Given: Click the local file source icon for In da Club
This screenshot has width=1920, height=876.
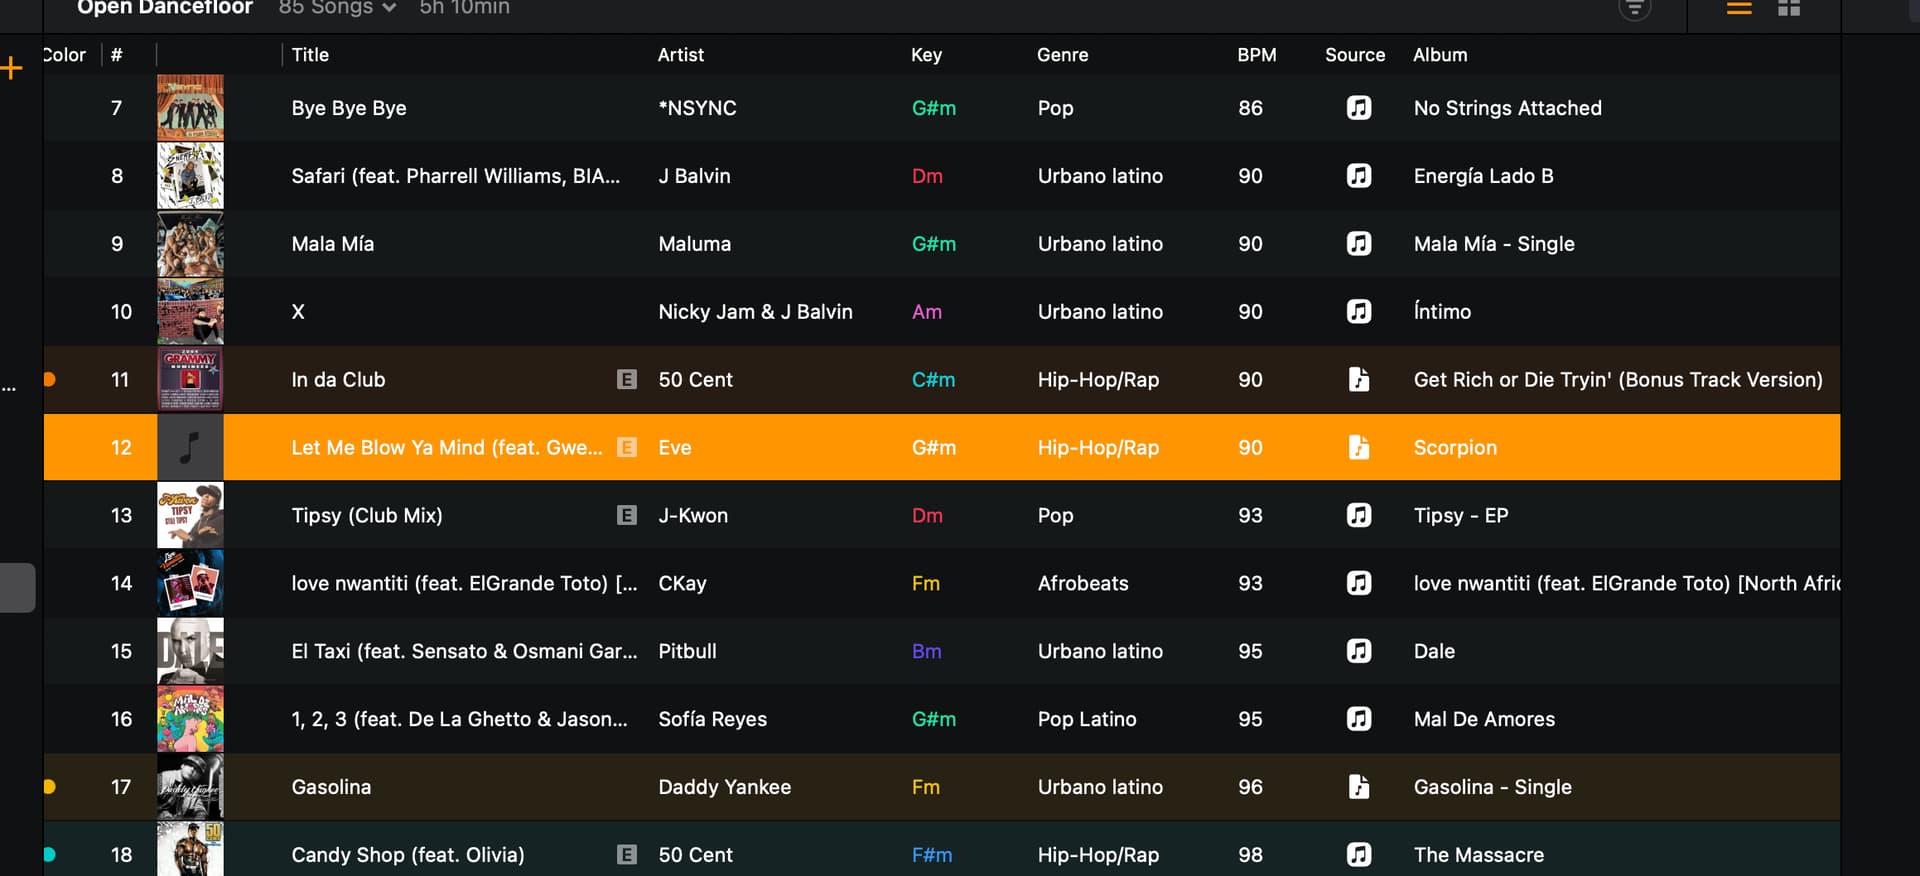Looking at the screenshot, I should coord(1359,379).
